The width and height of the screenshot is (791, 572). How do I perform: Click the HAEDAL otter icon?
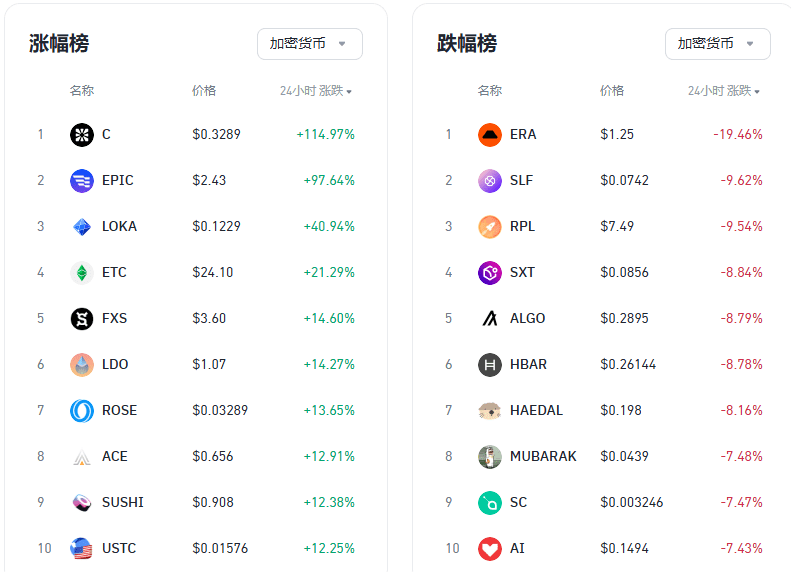click(x=490, y=410)
